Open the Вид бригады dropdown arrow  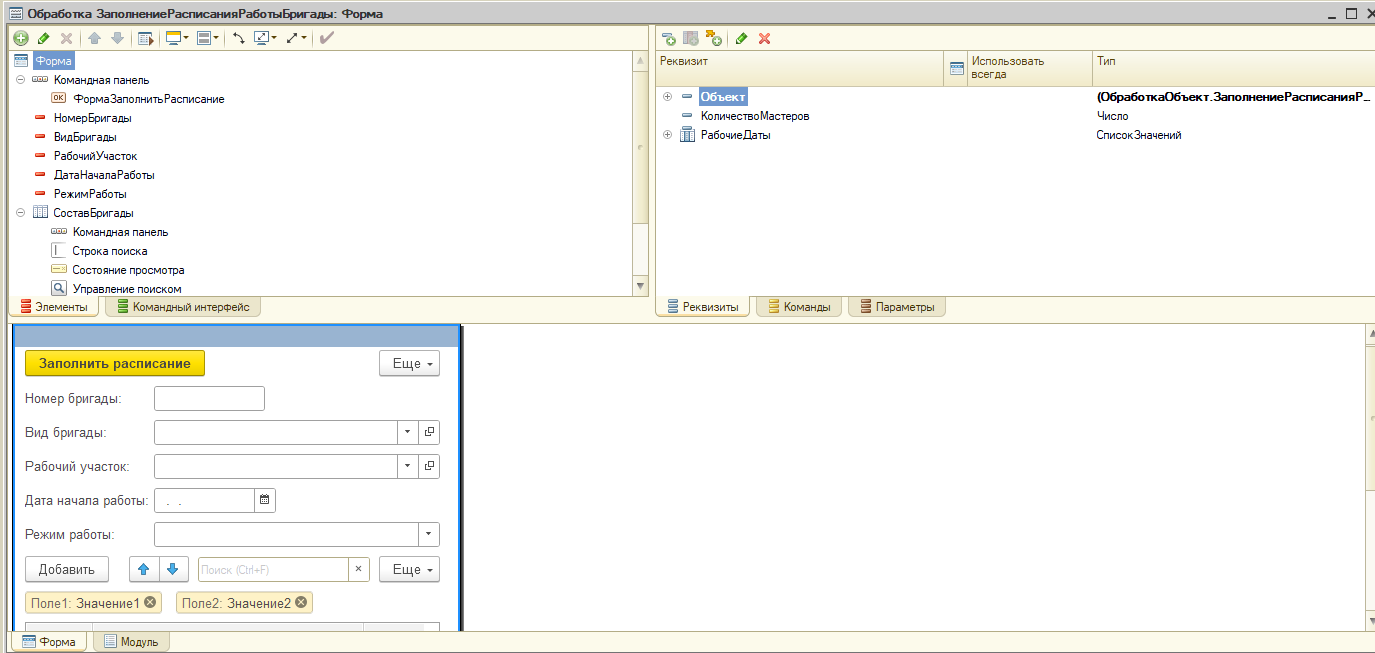(x=408, y=432)
